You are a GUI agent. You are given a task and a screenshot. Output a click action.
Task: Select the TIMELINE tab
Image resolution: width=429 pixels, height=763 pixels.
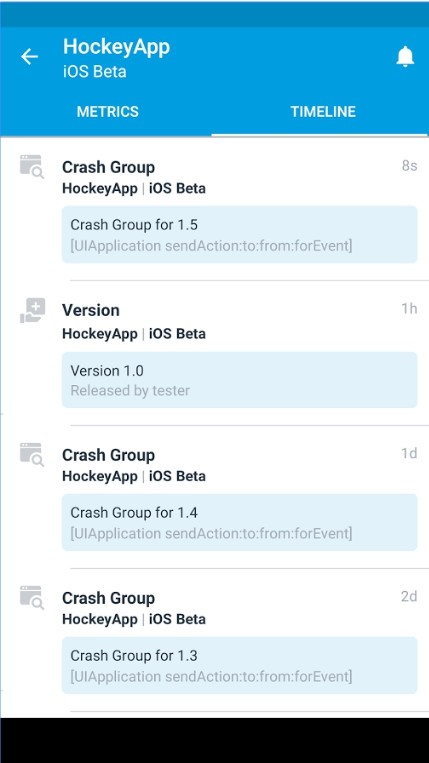click(x=323, y=111)
